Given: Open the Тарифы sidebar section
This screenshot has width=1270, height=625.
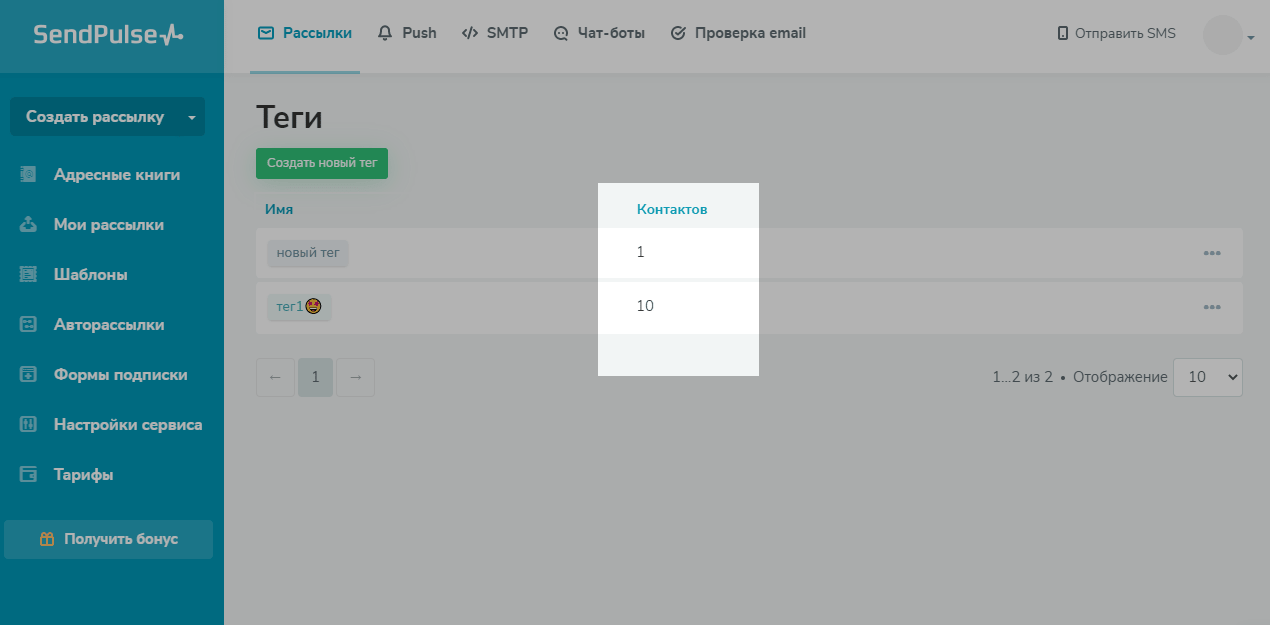Looking at the screenshot, I should click(x=83, y=475).
